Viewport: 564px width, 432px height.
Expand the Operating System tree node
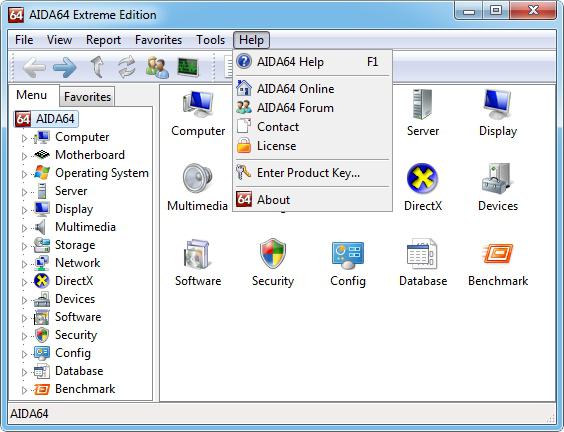[x=24, y=174]
